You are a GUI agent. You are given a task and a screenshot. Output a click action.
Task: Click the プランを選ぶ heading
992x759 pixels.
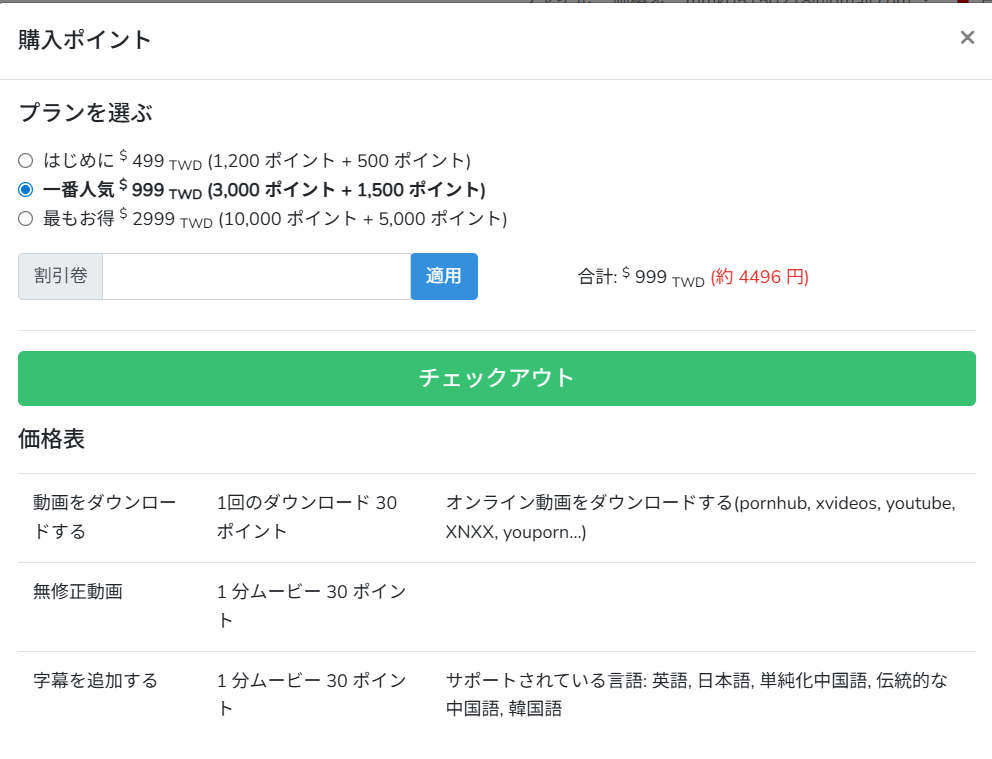click(85, 113)
